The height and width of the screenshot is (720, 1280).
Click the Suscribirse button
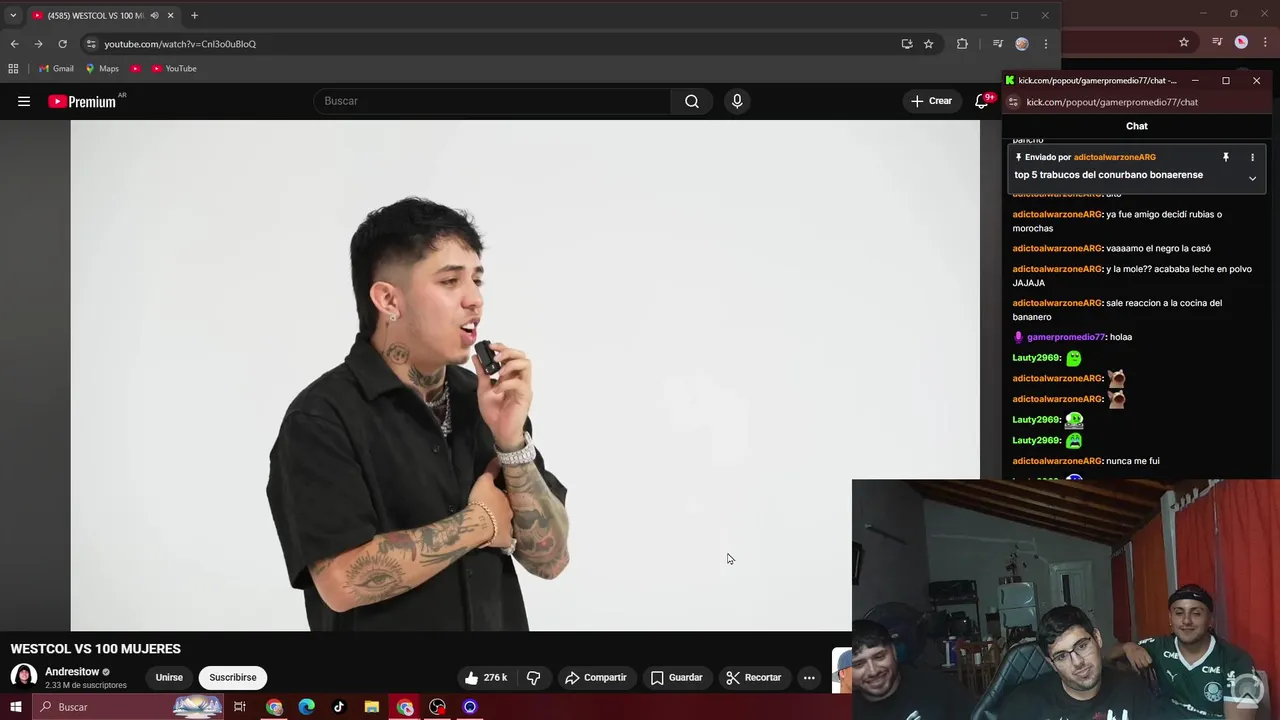(233, 678)
